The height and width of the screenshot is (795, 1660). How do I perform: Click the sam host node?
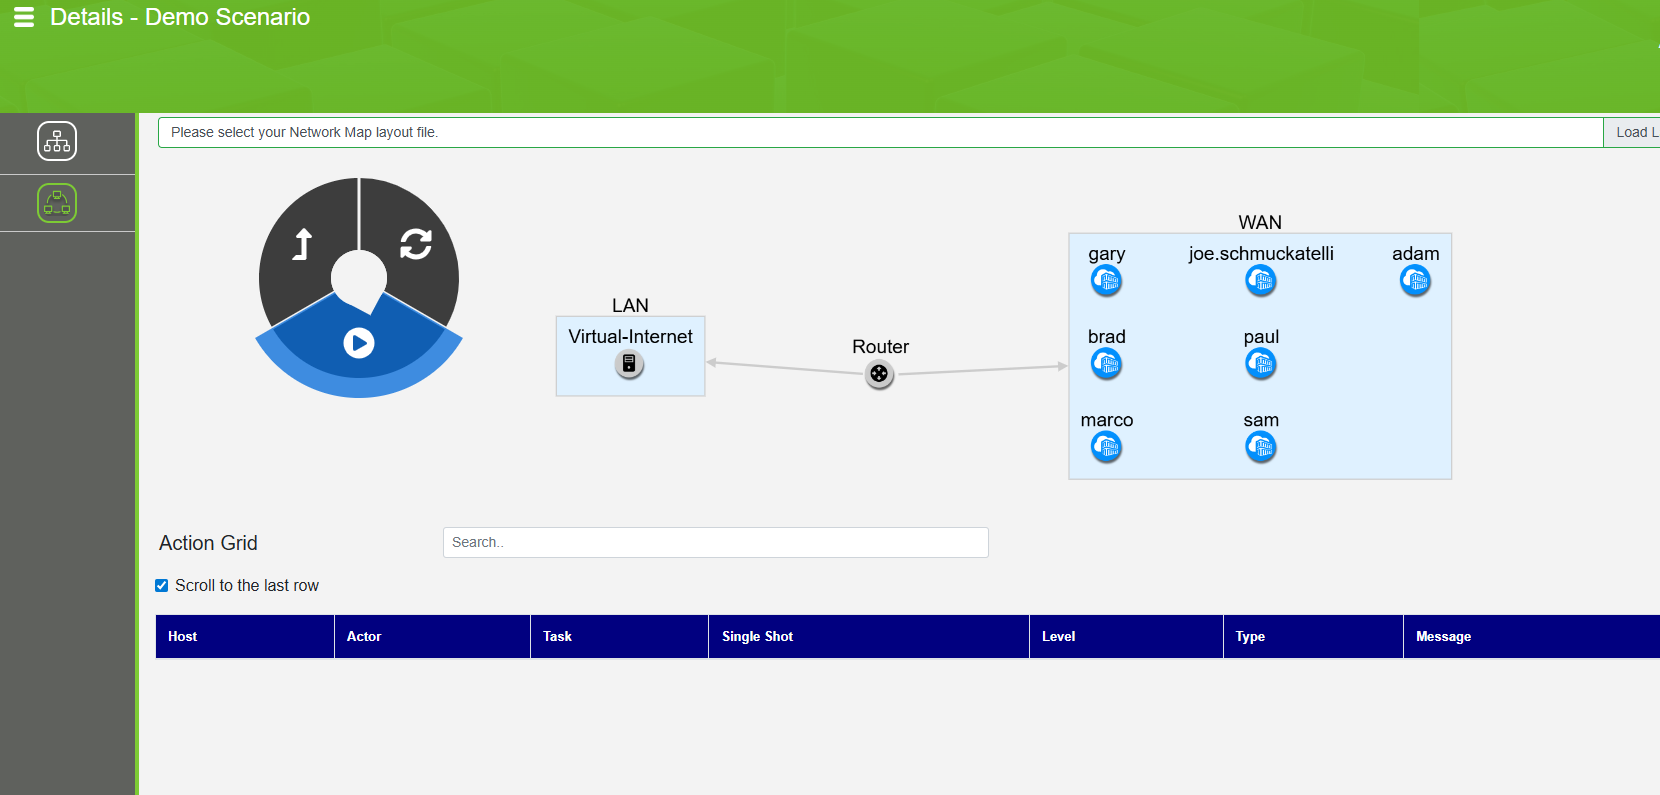[1260, 447]
